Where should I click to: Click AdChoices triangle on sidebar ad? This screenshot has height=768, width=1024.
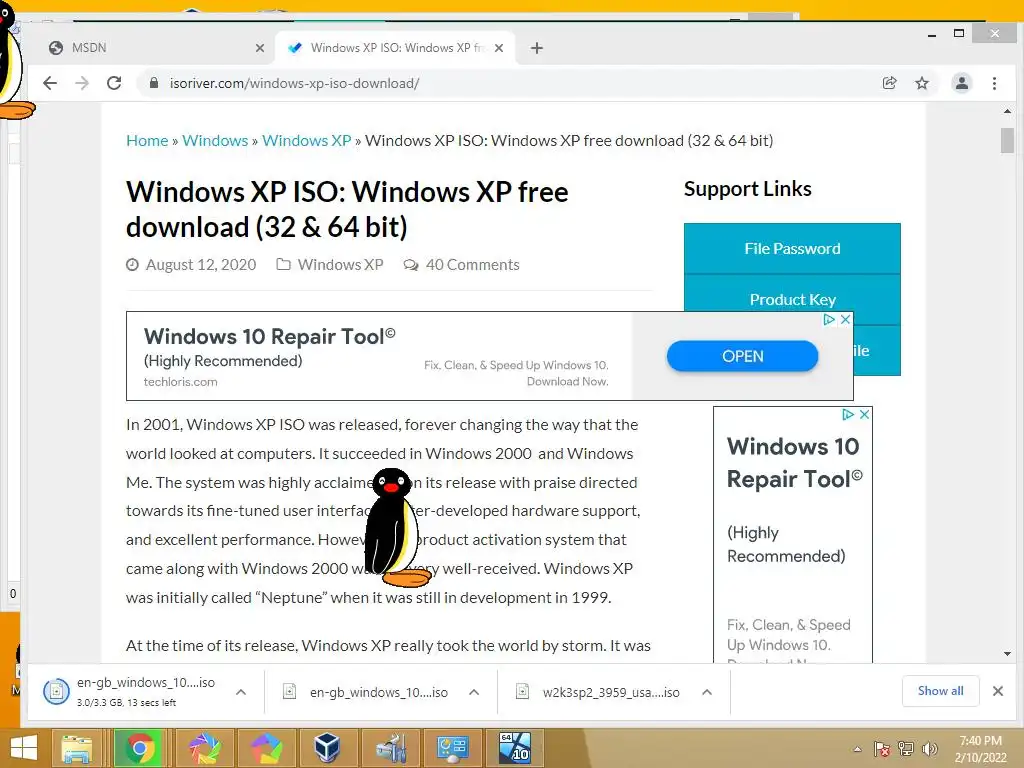[x=848, y=414]
